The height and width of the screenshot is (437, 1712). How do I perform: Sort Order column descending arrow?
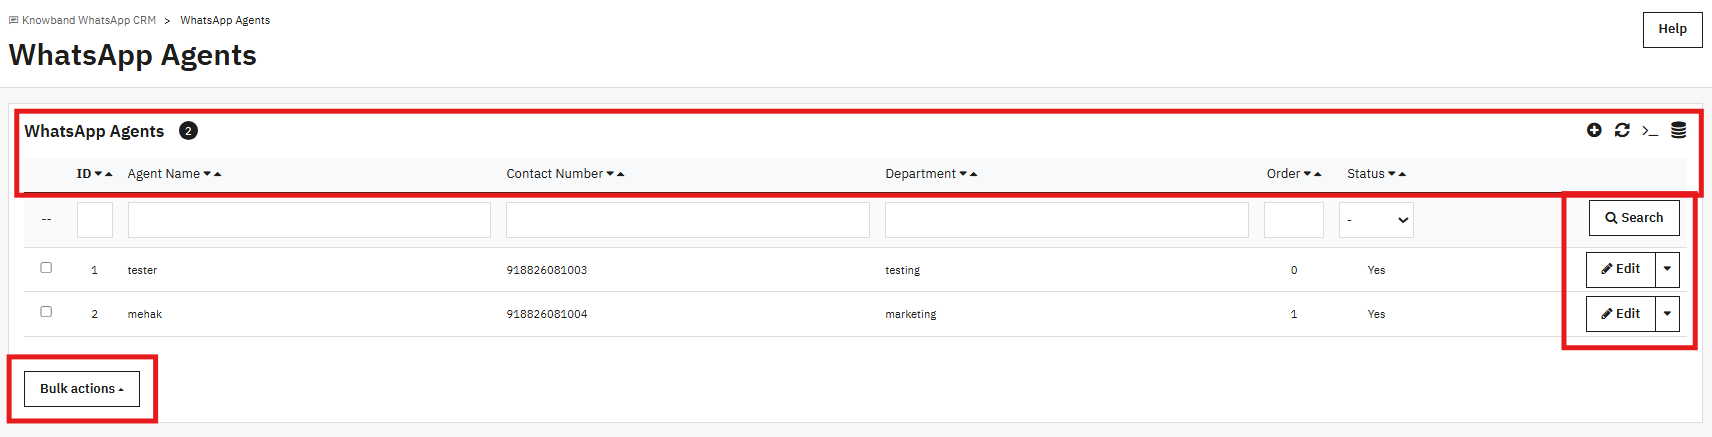tap(1307, 174)
